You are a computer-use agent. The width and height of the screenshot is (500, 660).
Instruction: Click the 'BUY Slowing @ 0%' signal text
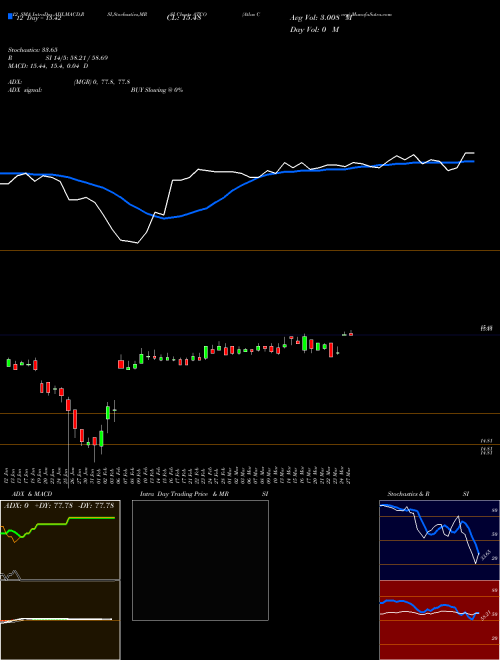point(157,90)
